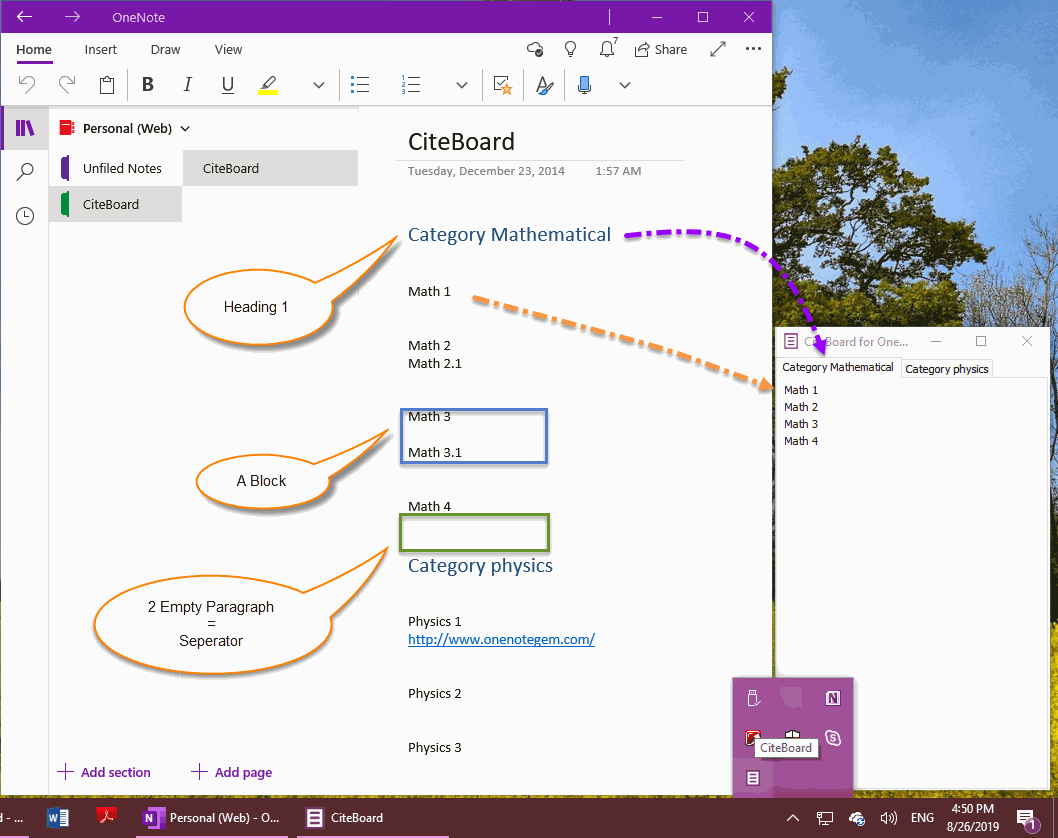Click the Paste clipboard icon

[x=107, y=85]
